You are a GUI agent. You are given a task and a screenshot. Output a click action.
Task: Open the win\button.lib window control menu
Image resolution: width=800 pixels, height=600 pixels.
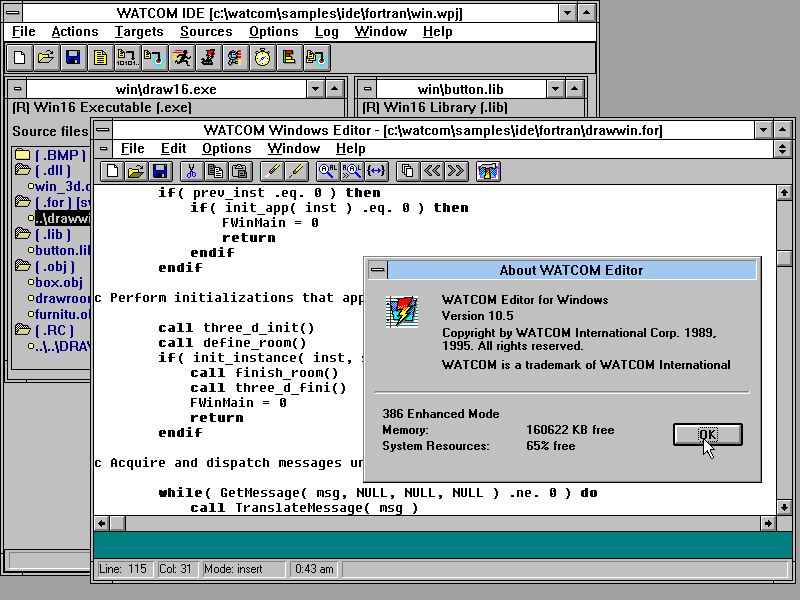tap(367, 89)
